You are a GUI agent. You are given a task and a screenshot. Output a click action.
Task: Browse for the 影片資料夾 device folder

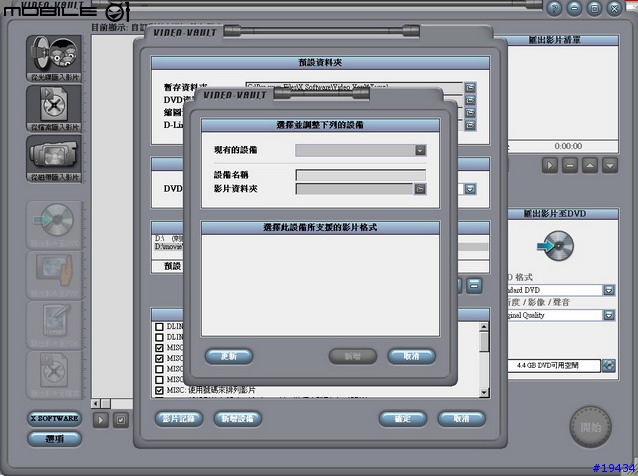pyautogui.click(x=420, y=189)
